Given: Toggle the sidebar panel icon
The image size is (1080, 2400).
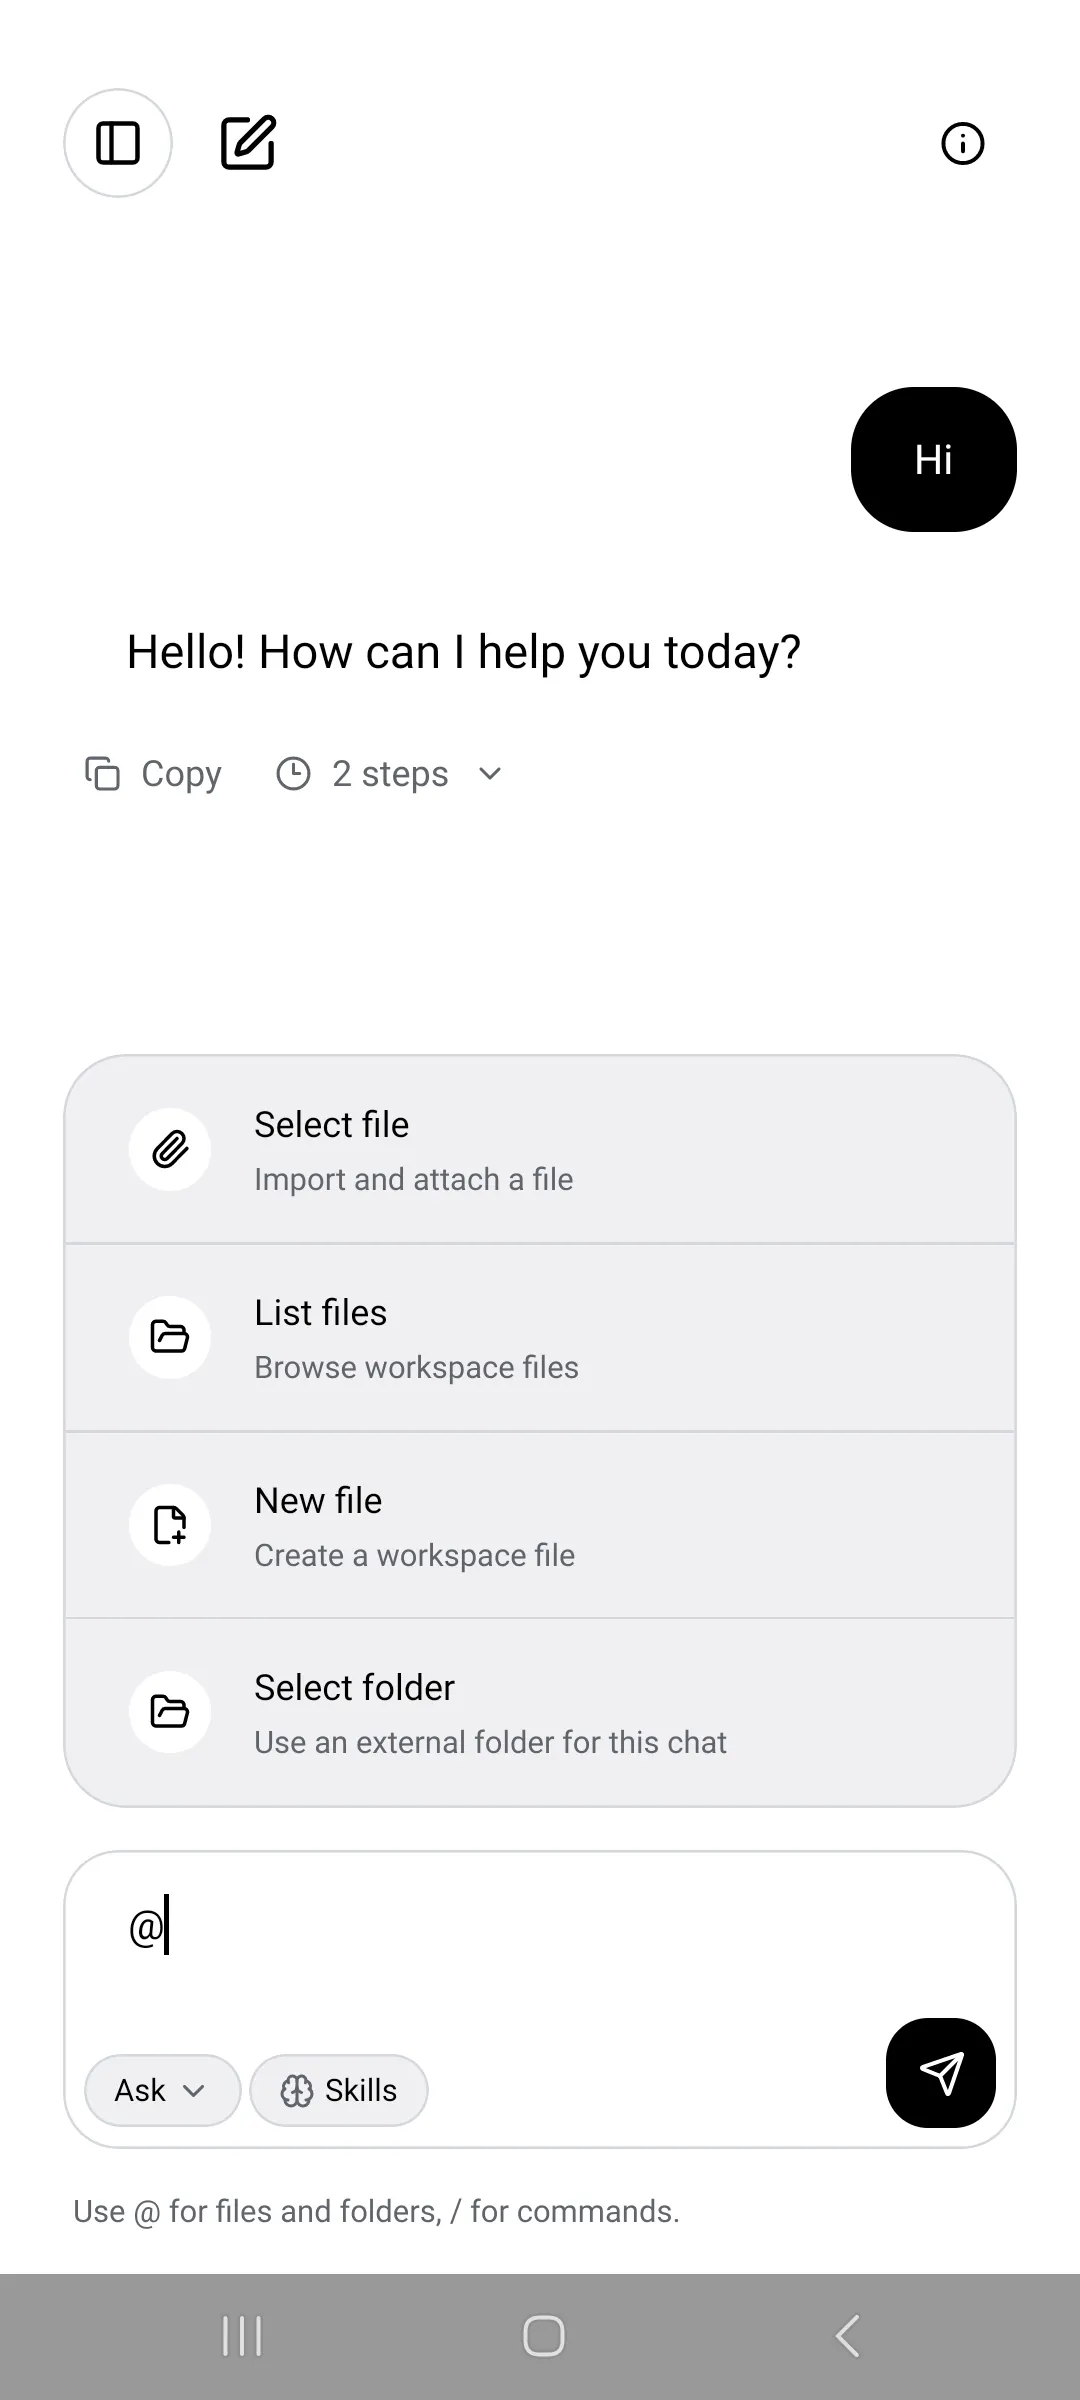Looking at the screenshot, I should 118,143.
